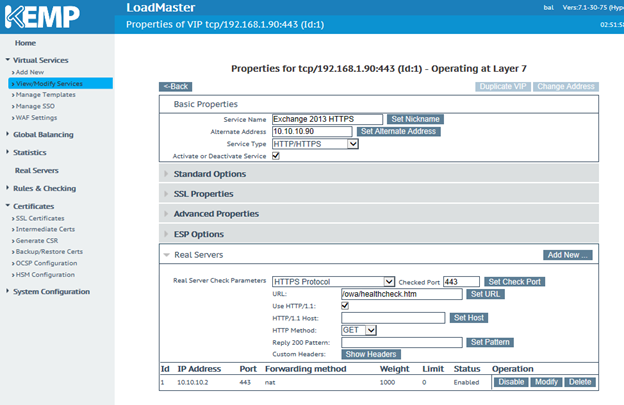This screenshot has width=624, height=405.
Task: Click the Forwarding method column header
Action: tap(305, 369)
